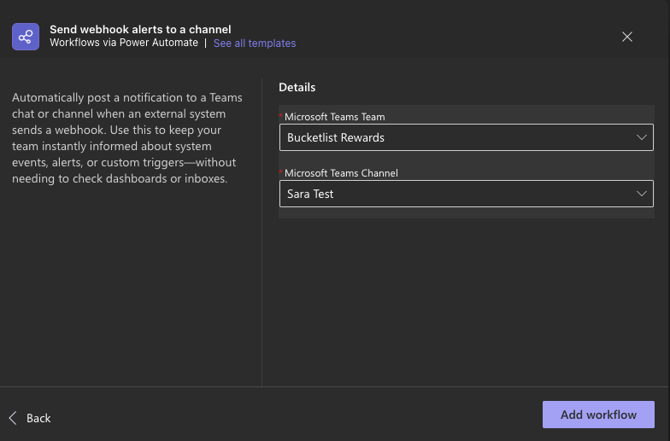The width and height of the screenshot is (670, 441).
Task: Click Workflows via Power Automate subtitle
Action: pos(124,44)
